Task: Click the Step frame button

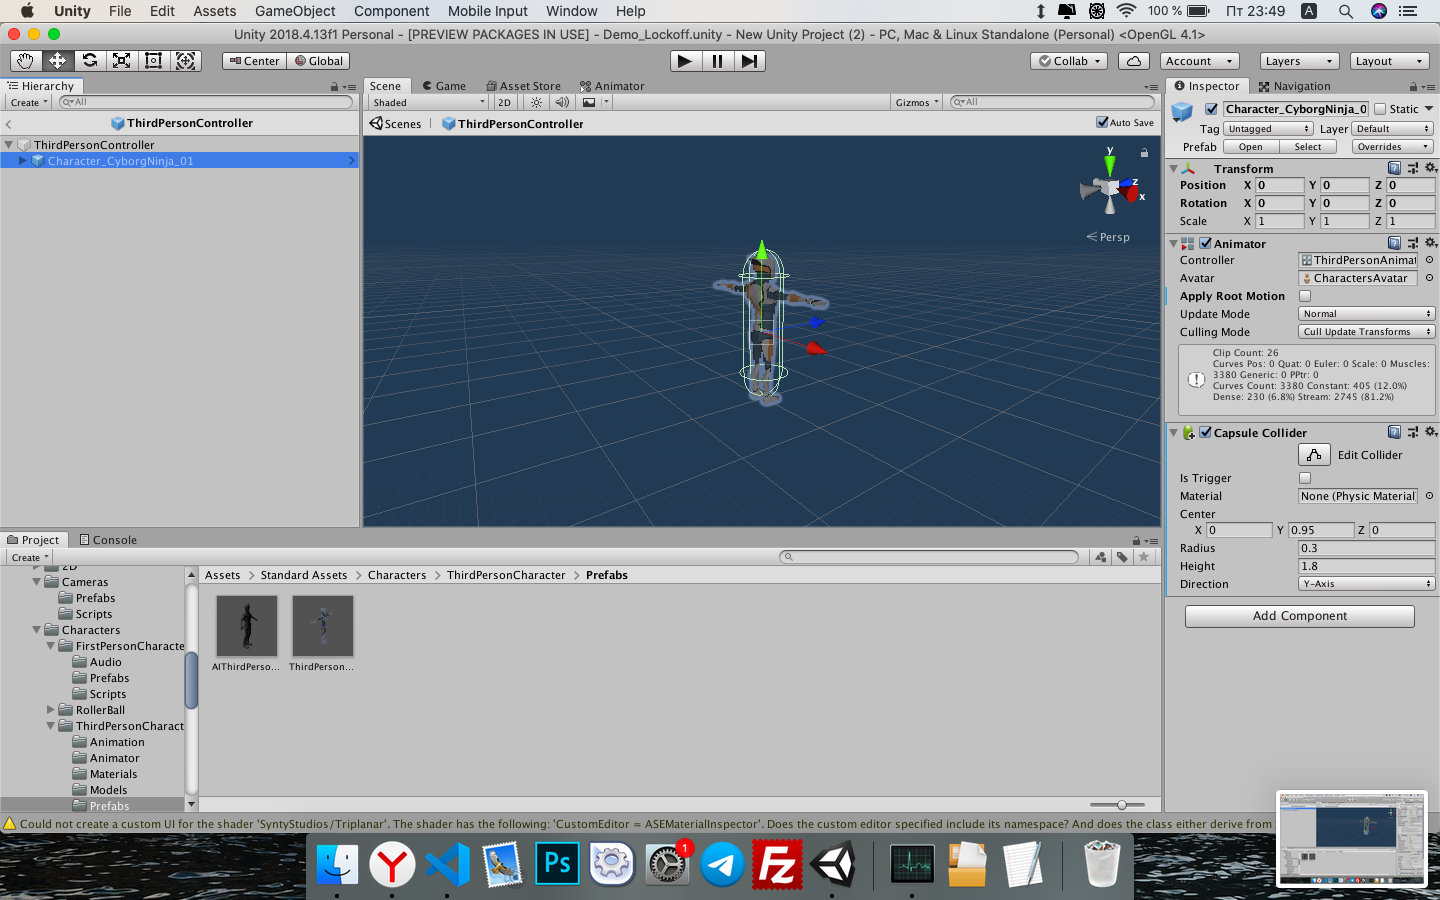Action: pyautogui.click(x=749, y=61)
